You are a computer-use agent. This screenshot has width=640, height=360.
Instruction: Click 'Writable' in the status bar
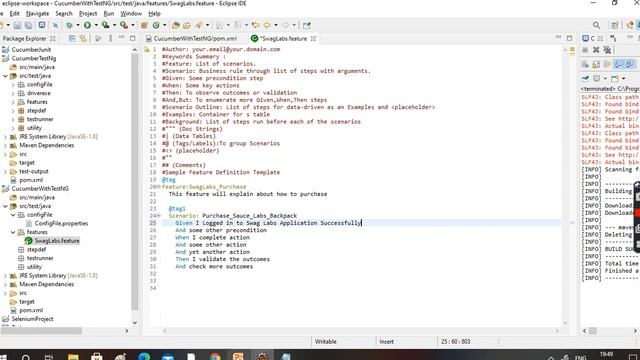click(x=325, y=342)
